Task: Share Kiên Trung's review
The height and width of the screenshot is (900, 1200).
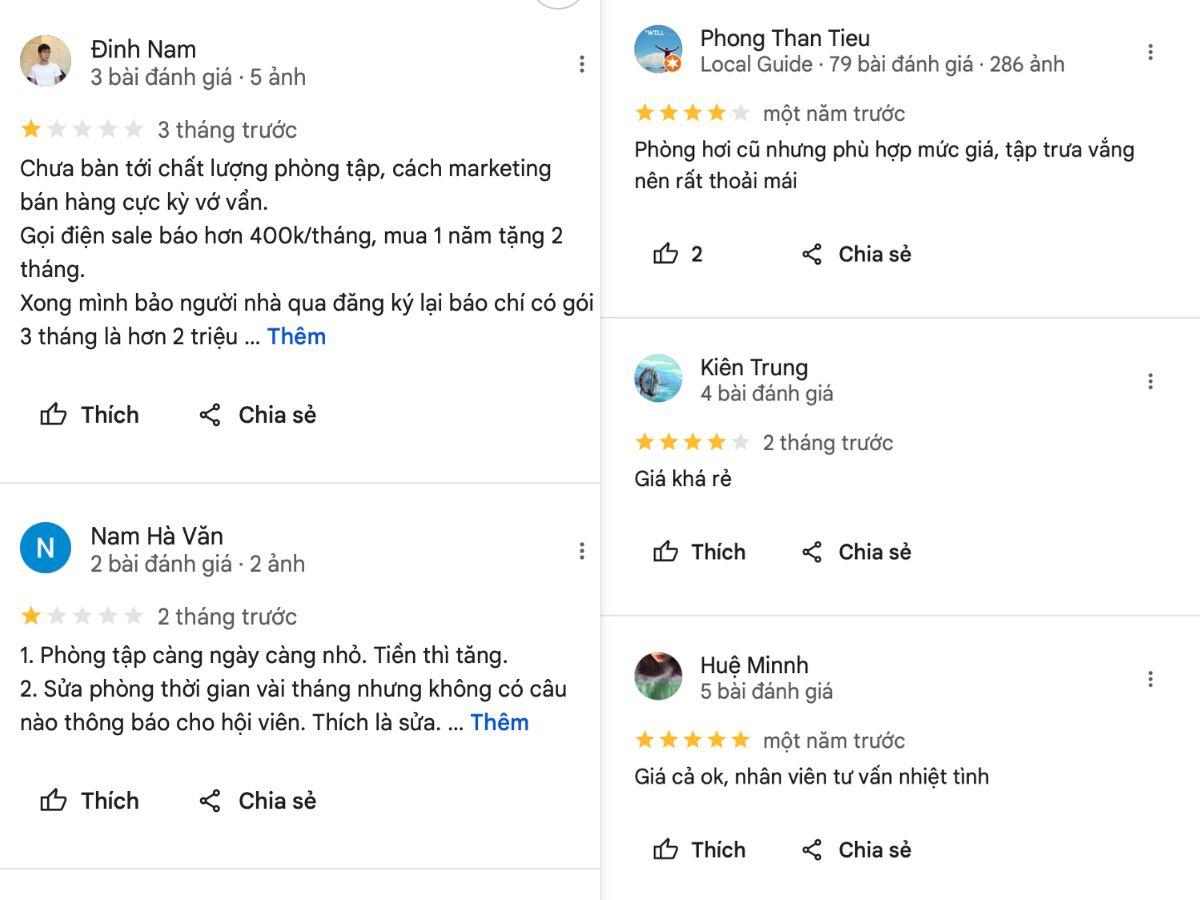Action: point(856,552)
